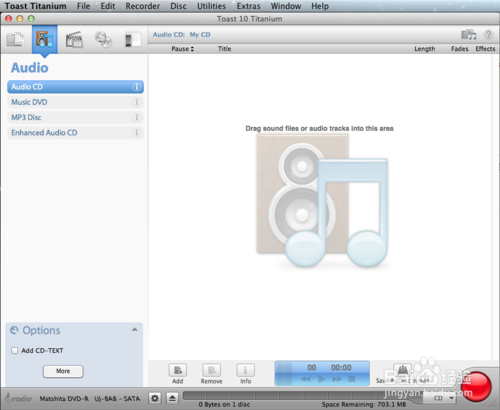Click the 0 Bytes on 1 disc text
The width and height of the screenshot is (500, 410).
click(x=224, y=405)
